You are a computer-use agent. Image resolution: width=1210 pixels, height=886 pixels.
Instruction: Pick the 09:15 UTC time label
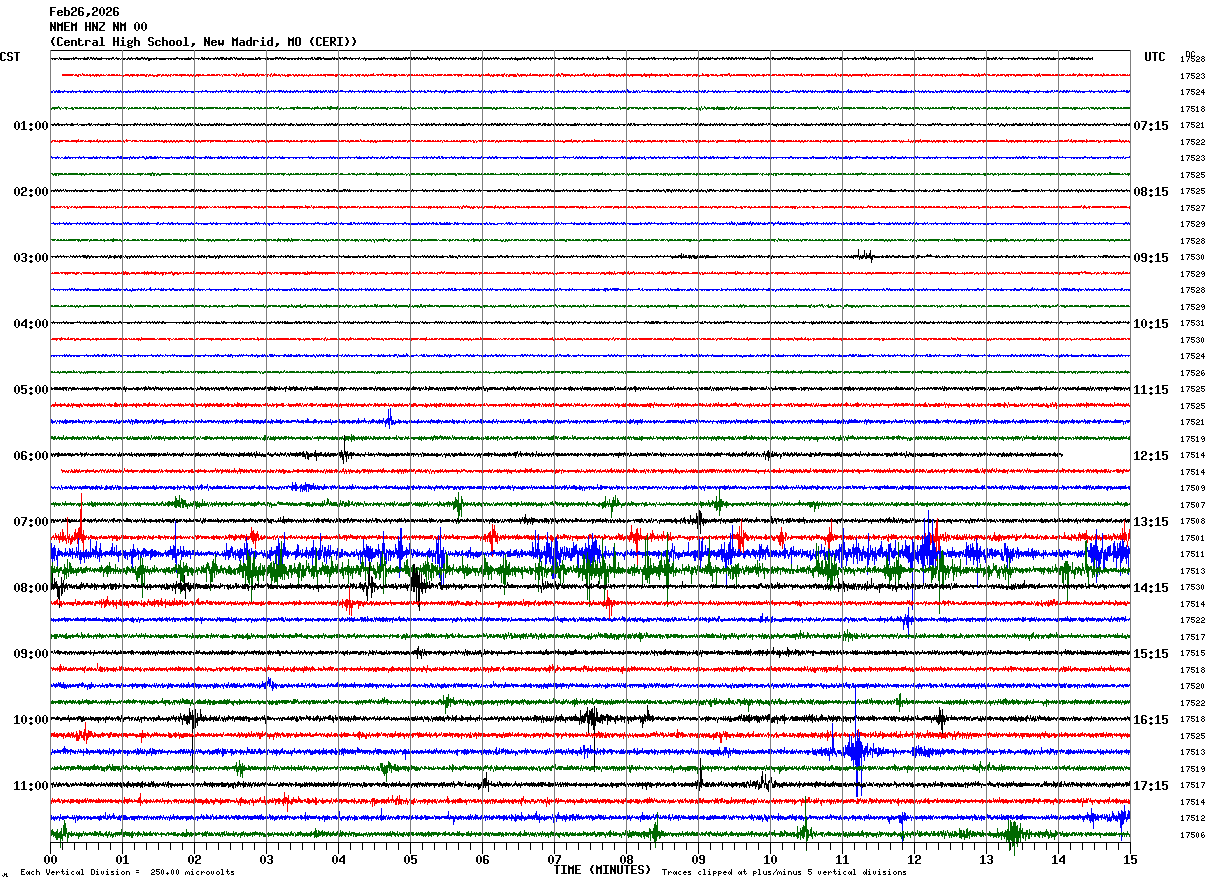coord(1151,258)
